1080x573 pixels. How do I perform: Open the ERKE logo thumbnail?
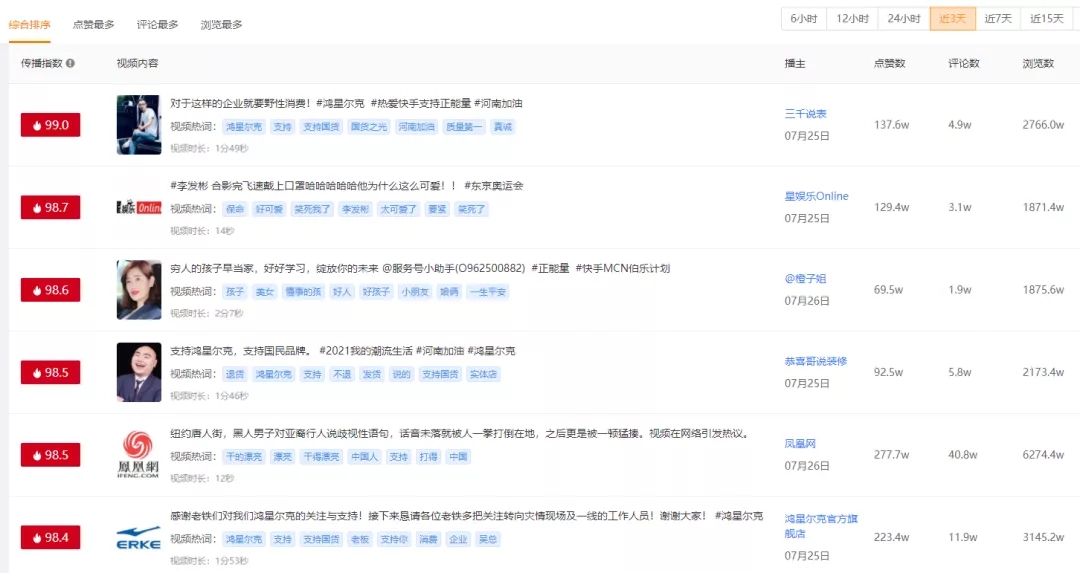coord(138,538)
